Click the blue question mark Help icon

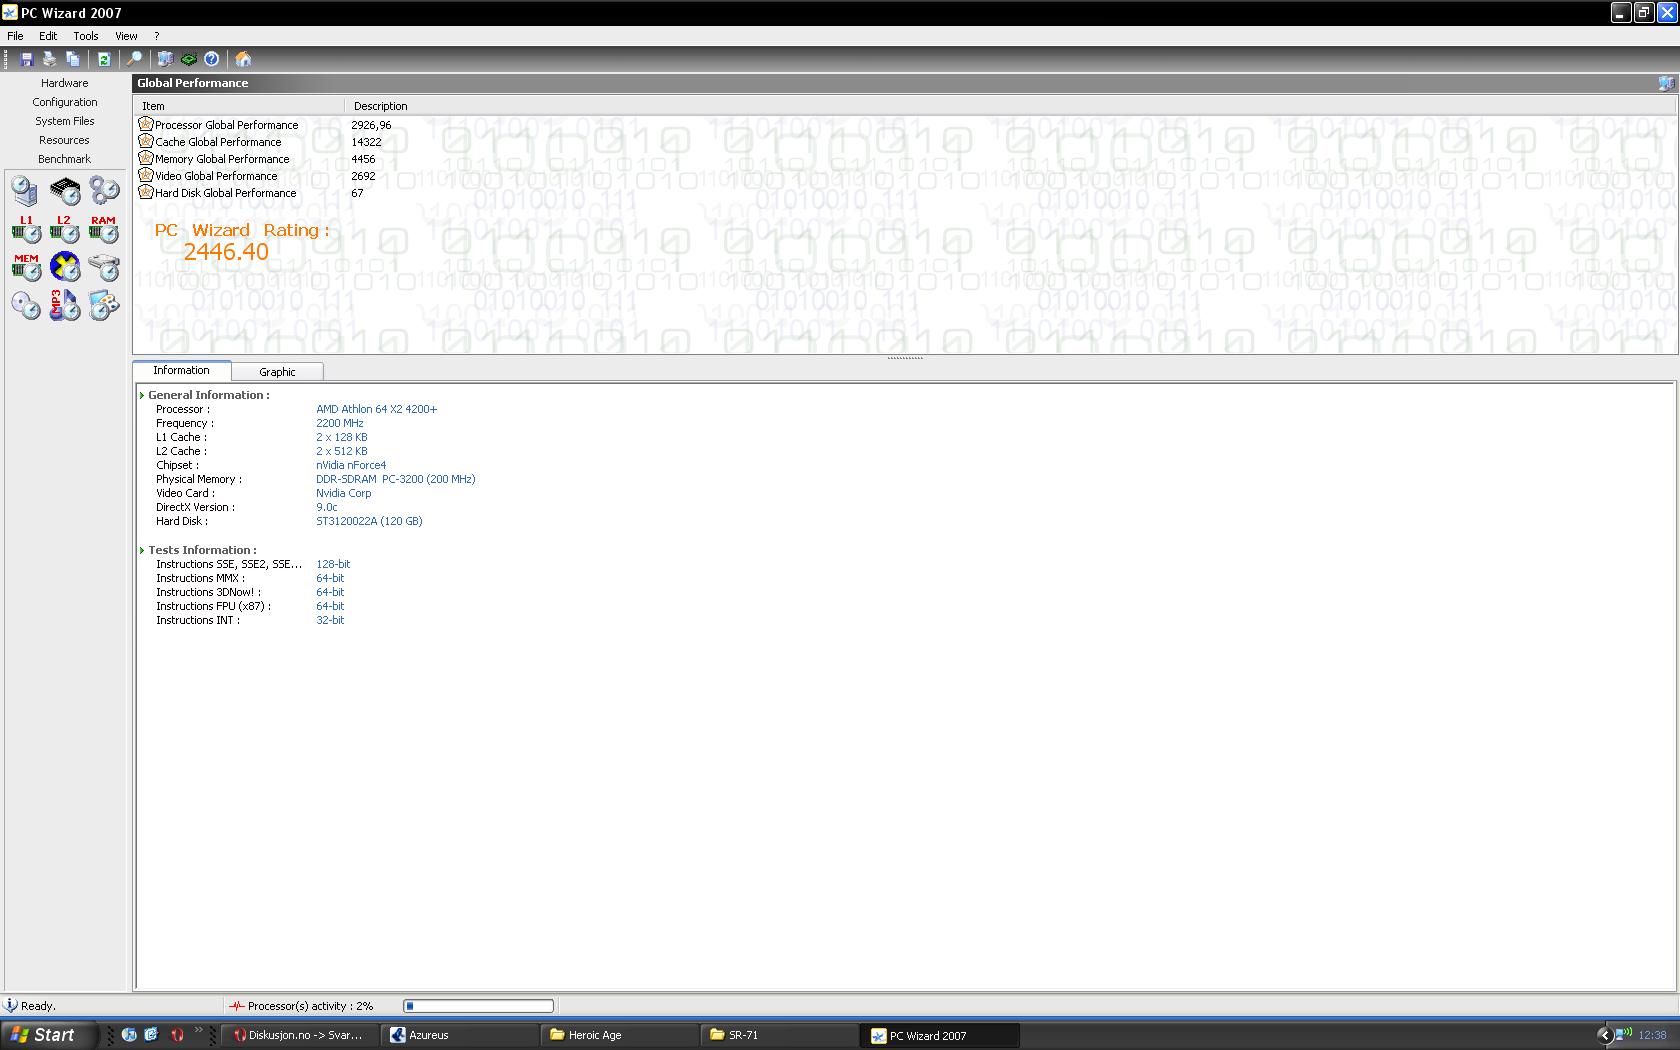pos(212,59)
